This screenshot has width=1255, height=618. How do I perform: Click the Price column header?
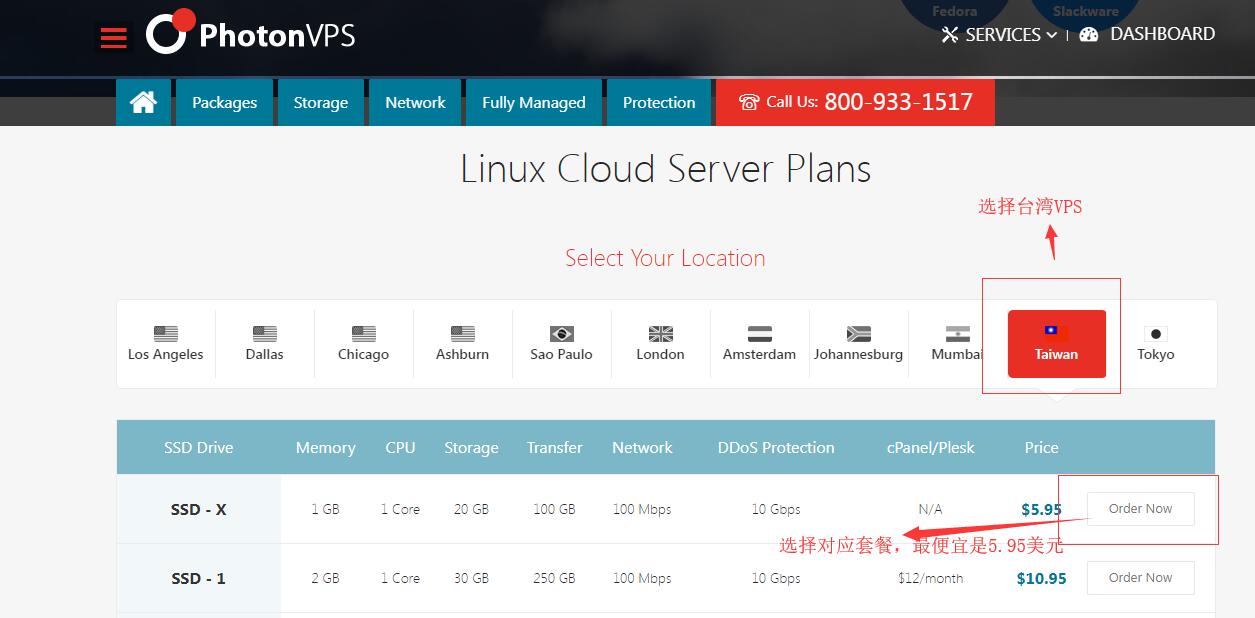pyautogui.click(x=1041, y=447)
